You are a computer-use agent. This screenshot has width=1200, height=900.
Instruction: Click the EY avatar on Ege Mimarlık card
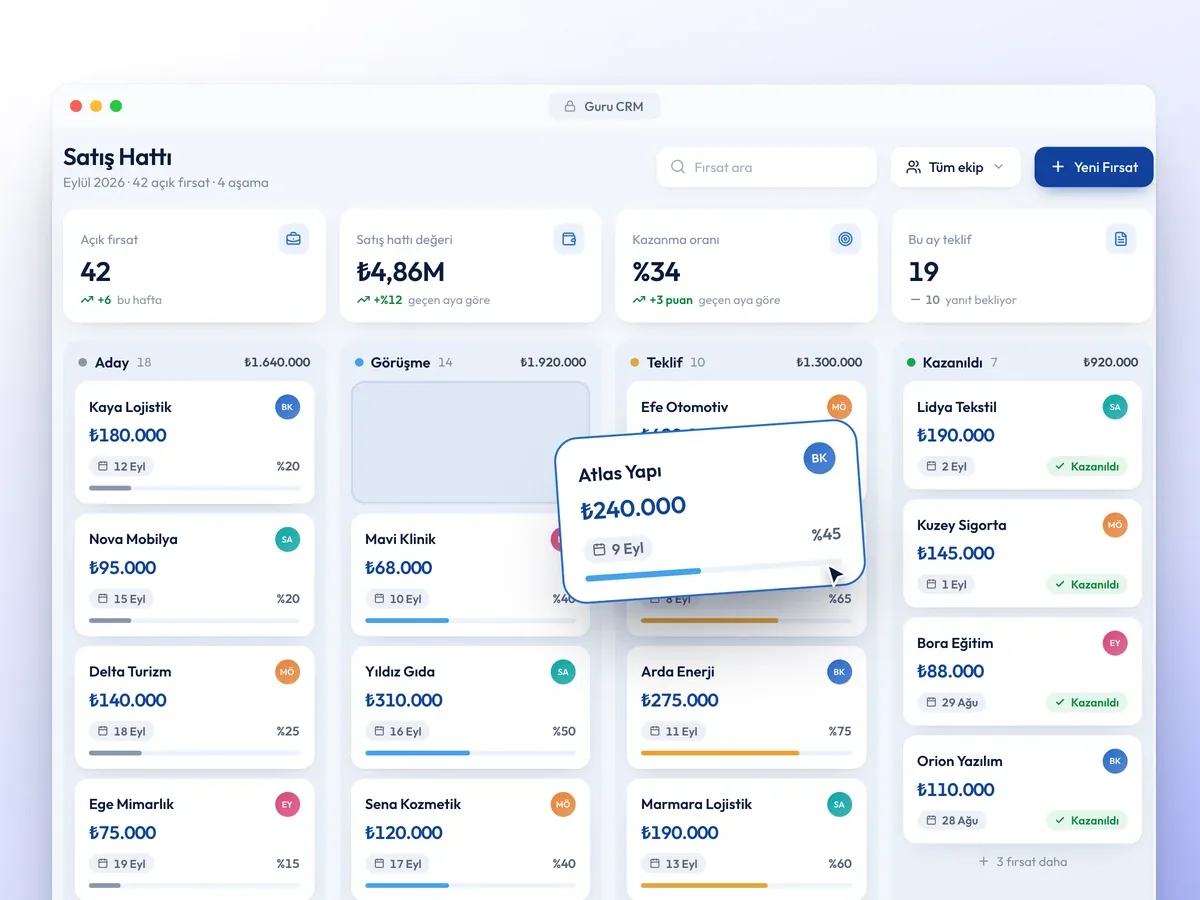point(287,804)
